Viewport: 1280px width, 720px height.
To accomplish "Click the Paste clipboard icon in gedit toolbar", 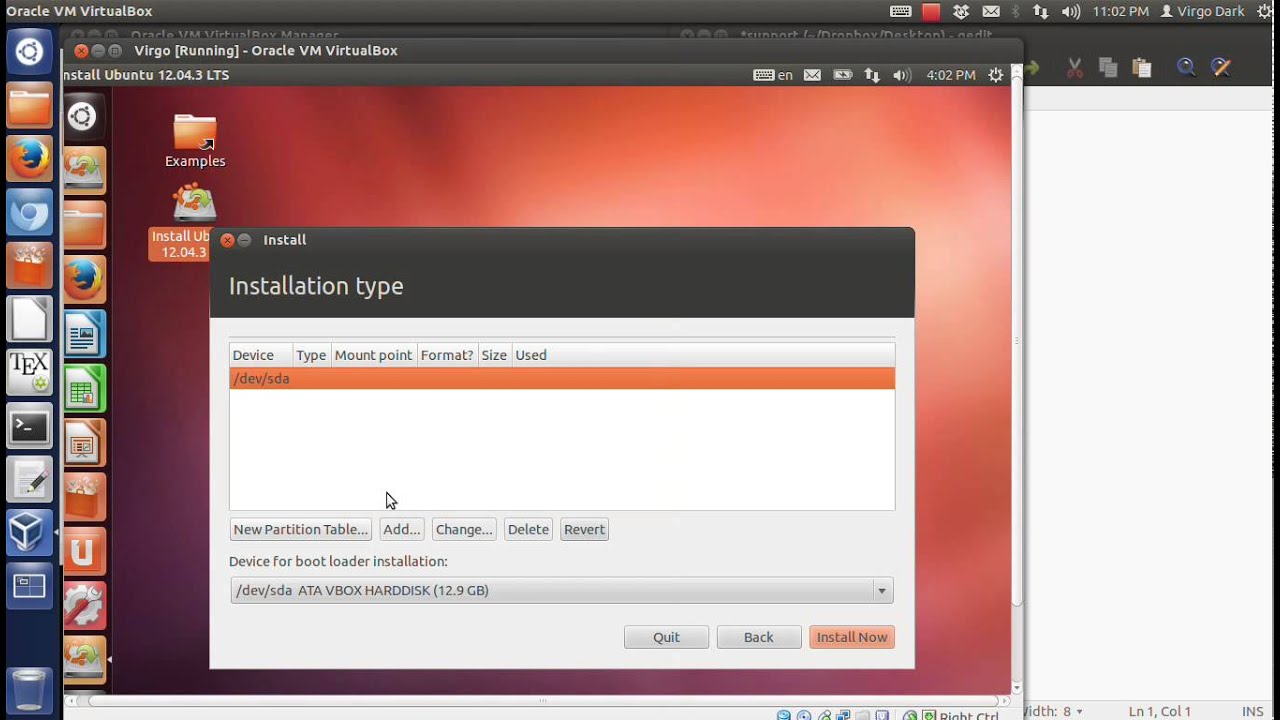I will (x=1142, y=68).
